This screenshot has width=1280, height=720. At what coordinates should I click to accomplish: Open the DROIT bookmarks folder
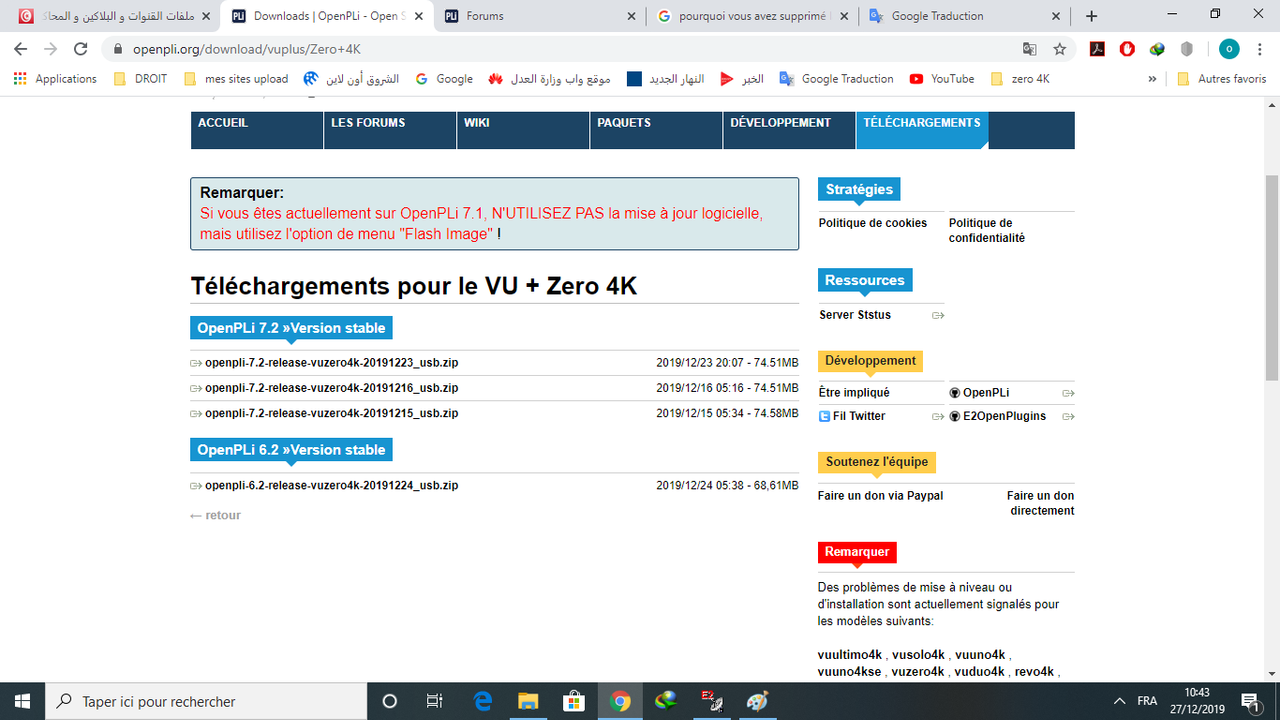(140, 79)
